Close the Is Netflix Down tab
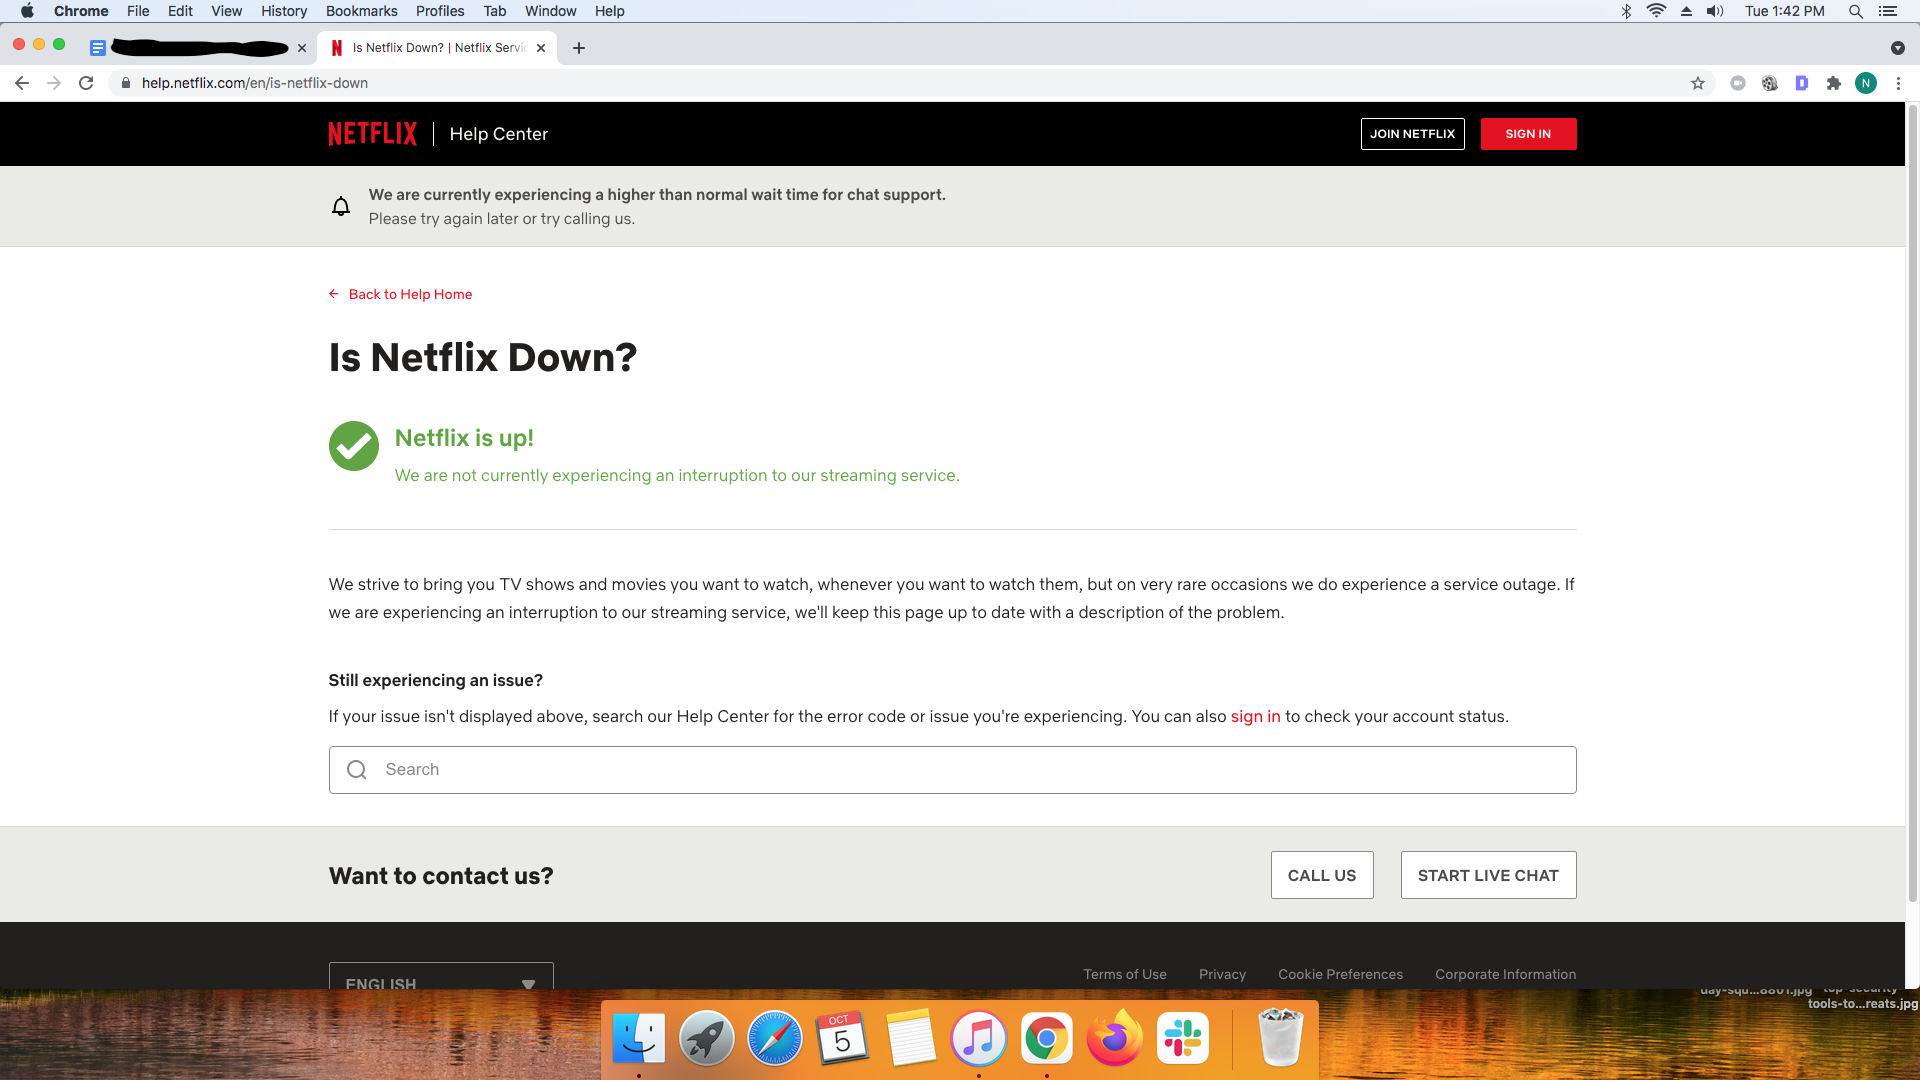Viewport: 1920px width, 1080px height. [x=541, y=48]
